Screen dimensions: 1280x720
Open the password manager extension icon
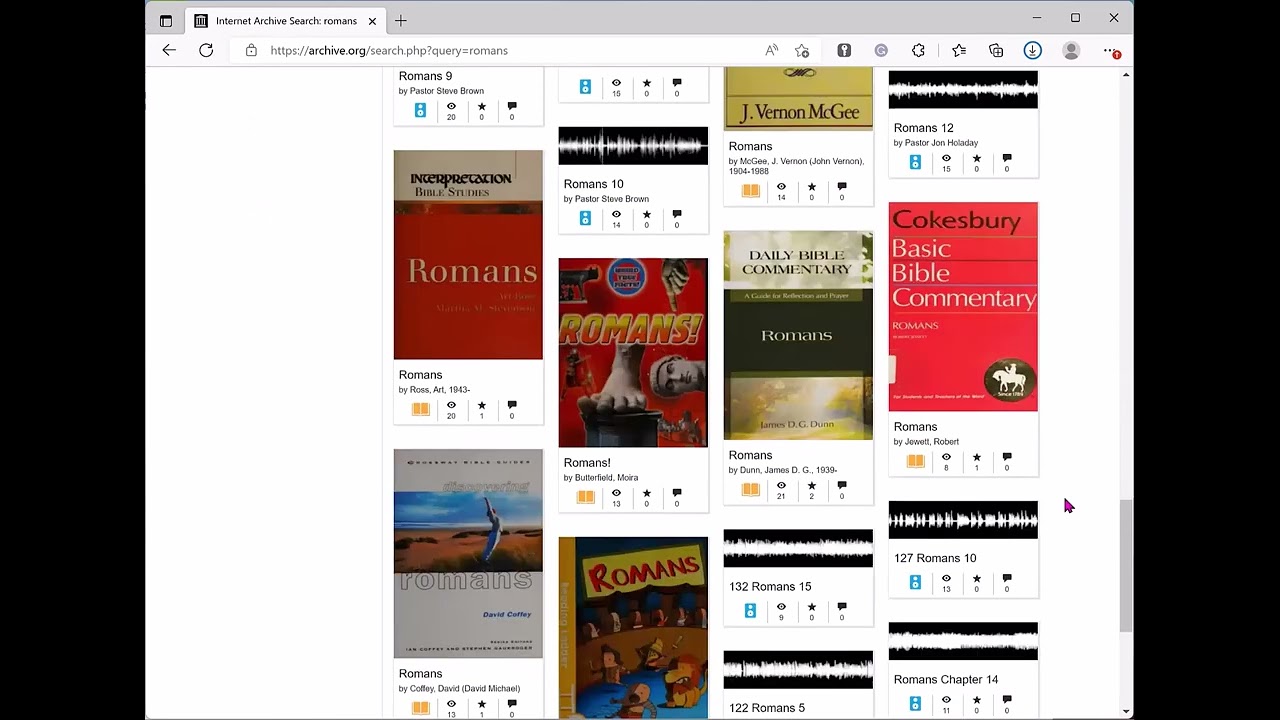(844, 50)
